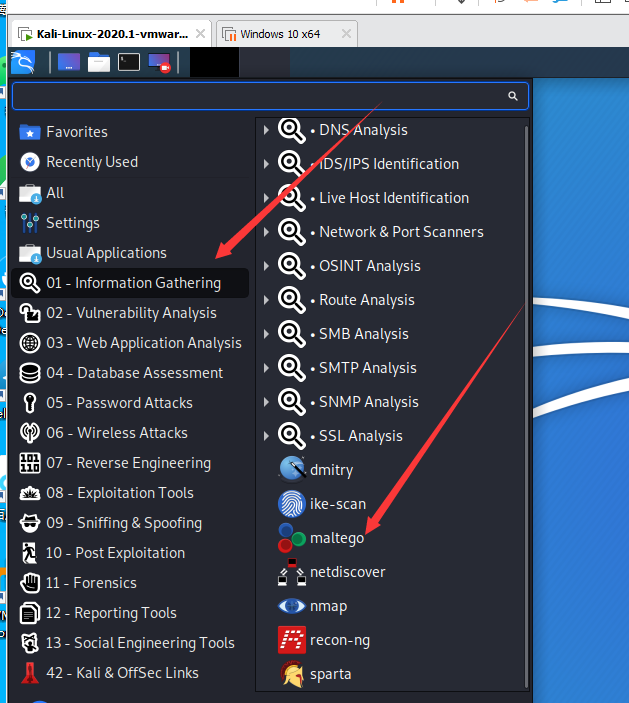Open the SSL Analysis submenu label
This screenshot has width=629, height=703.
(x=360, y=436)
